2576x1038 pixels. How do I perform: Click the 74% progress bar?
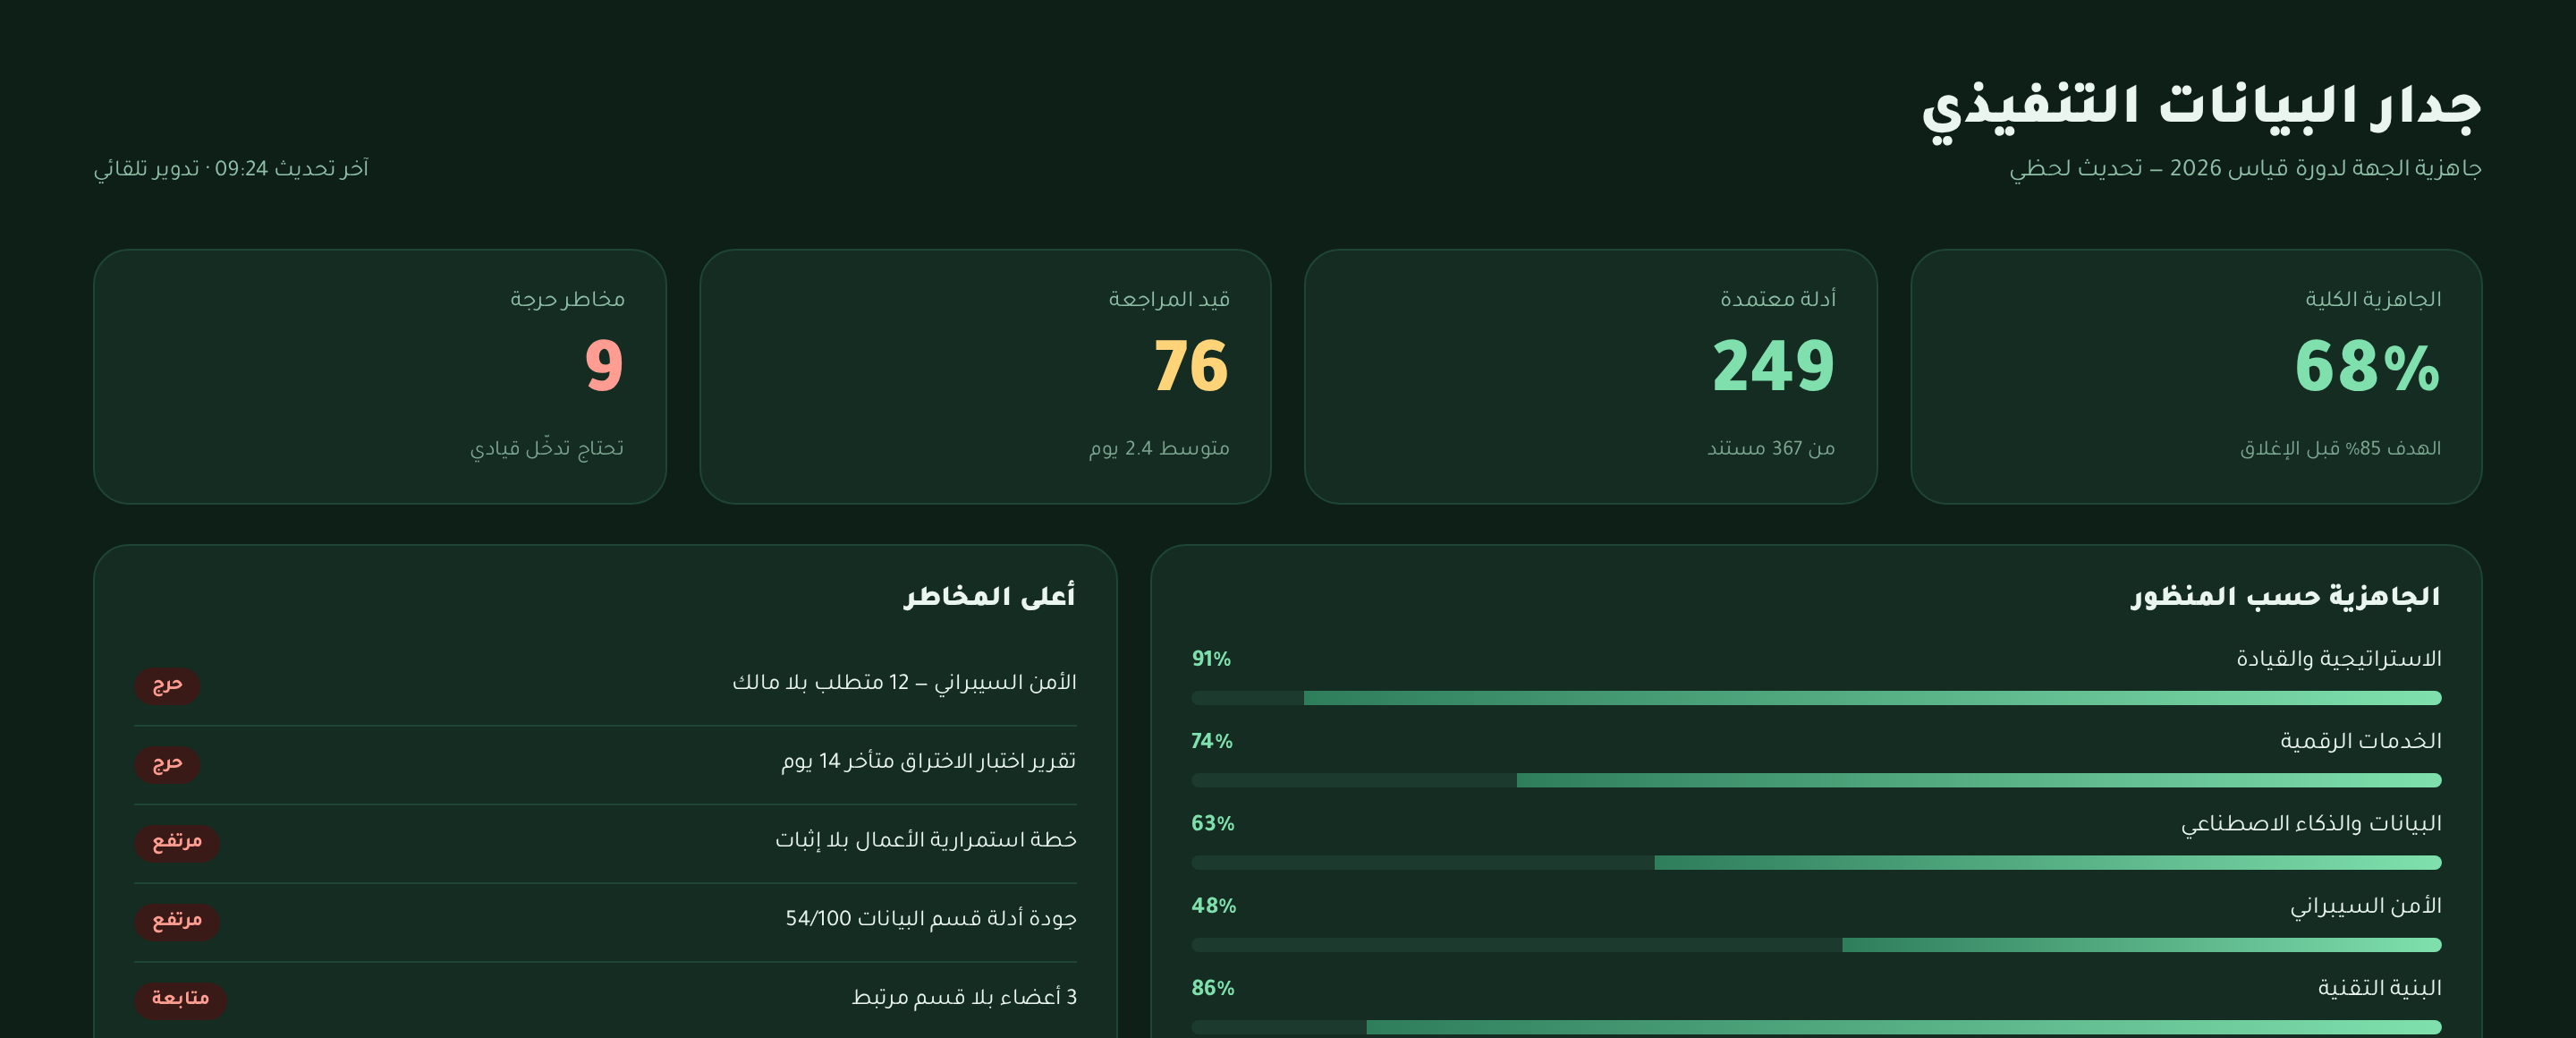click(1816, 780)
